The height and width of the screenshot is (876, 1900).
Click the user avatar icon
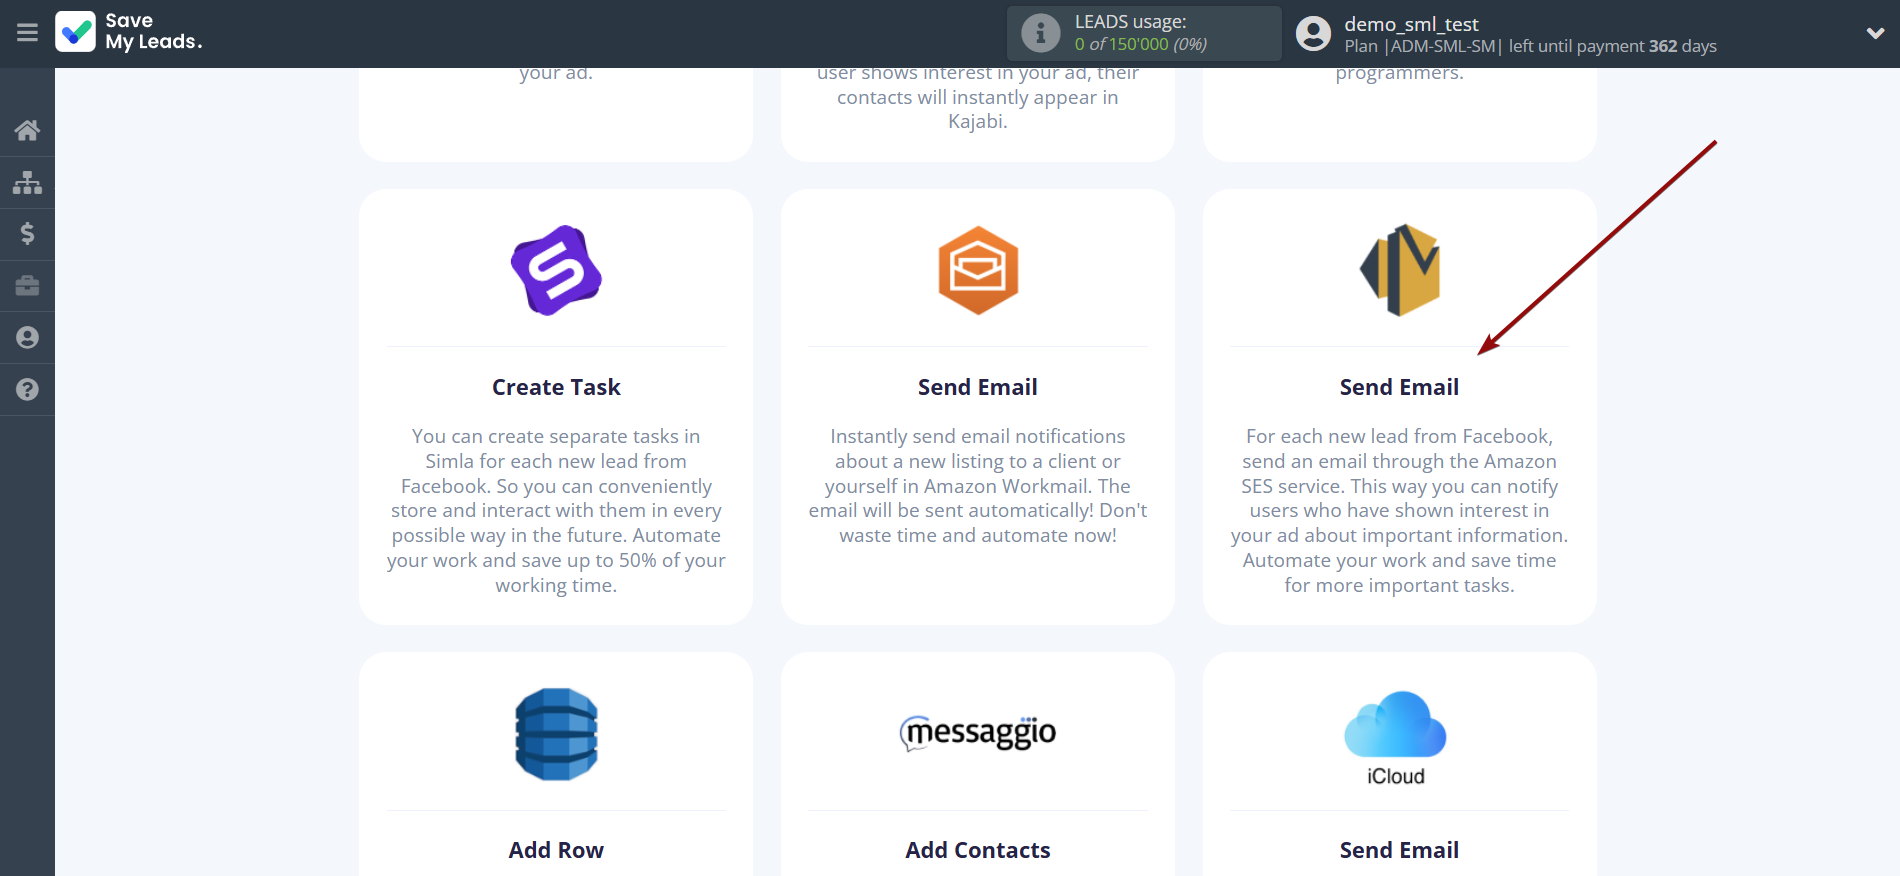coord(1313,34)
